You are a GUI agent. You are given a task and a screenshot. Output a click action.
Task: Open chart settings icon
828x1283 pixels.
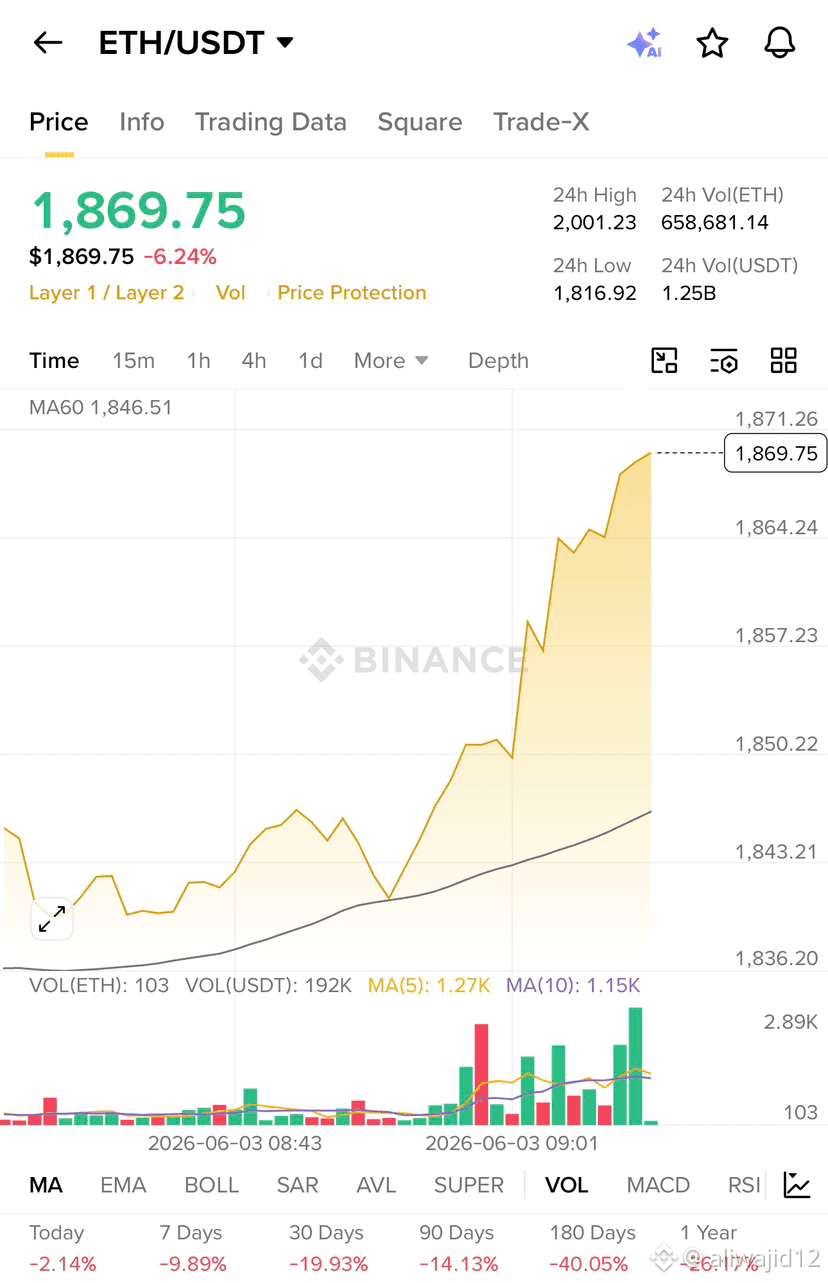pyautogui.click(x=724, y=361)
